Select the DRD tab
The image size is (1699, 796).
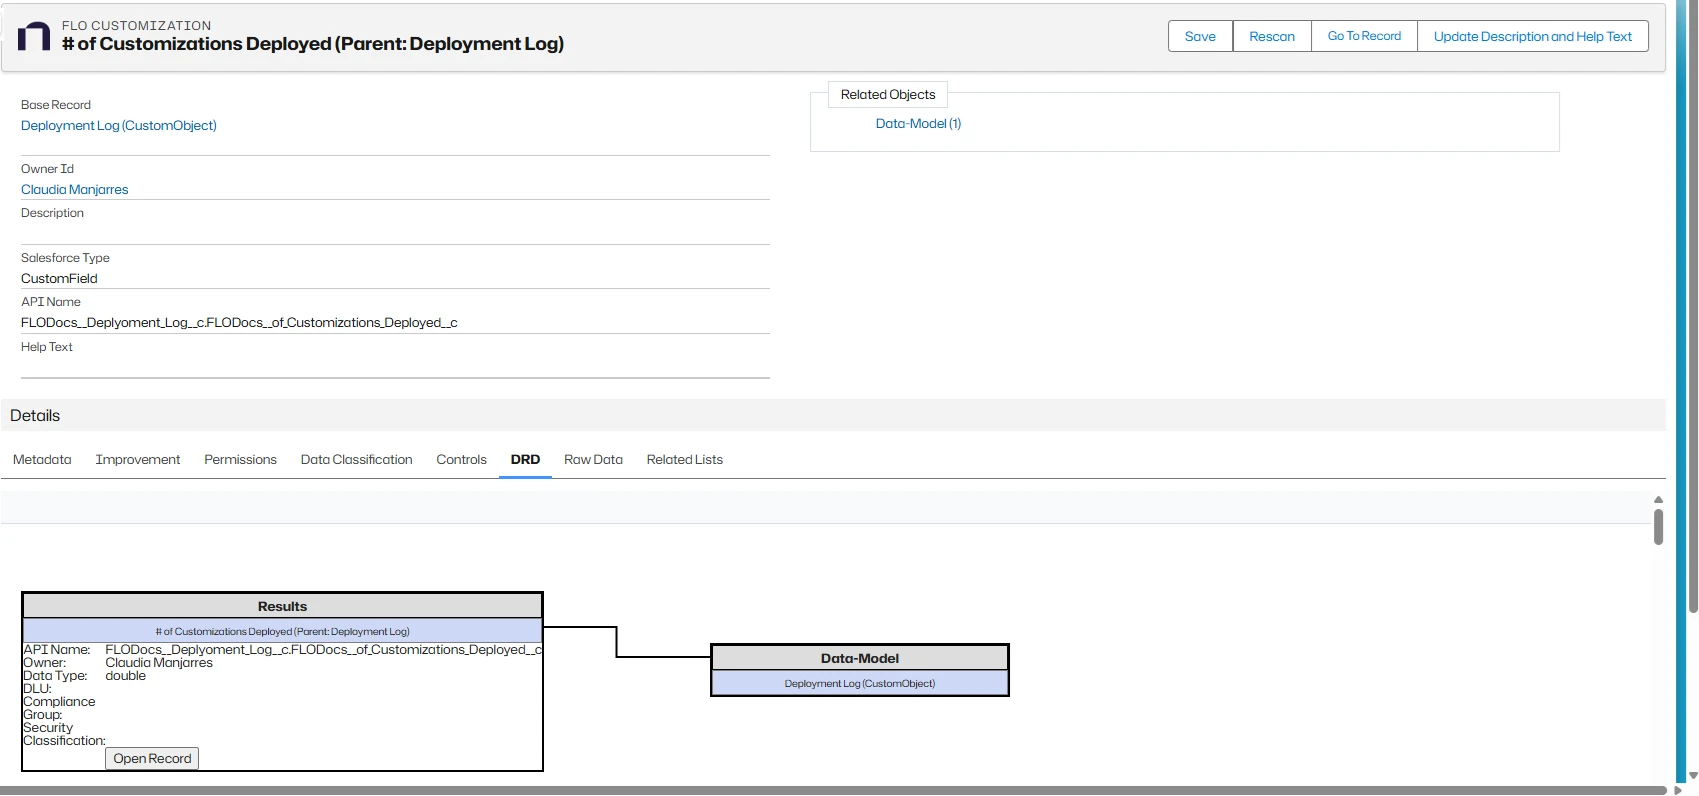pos(525,459)
